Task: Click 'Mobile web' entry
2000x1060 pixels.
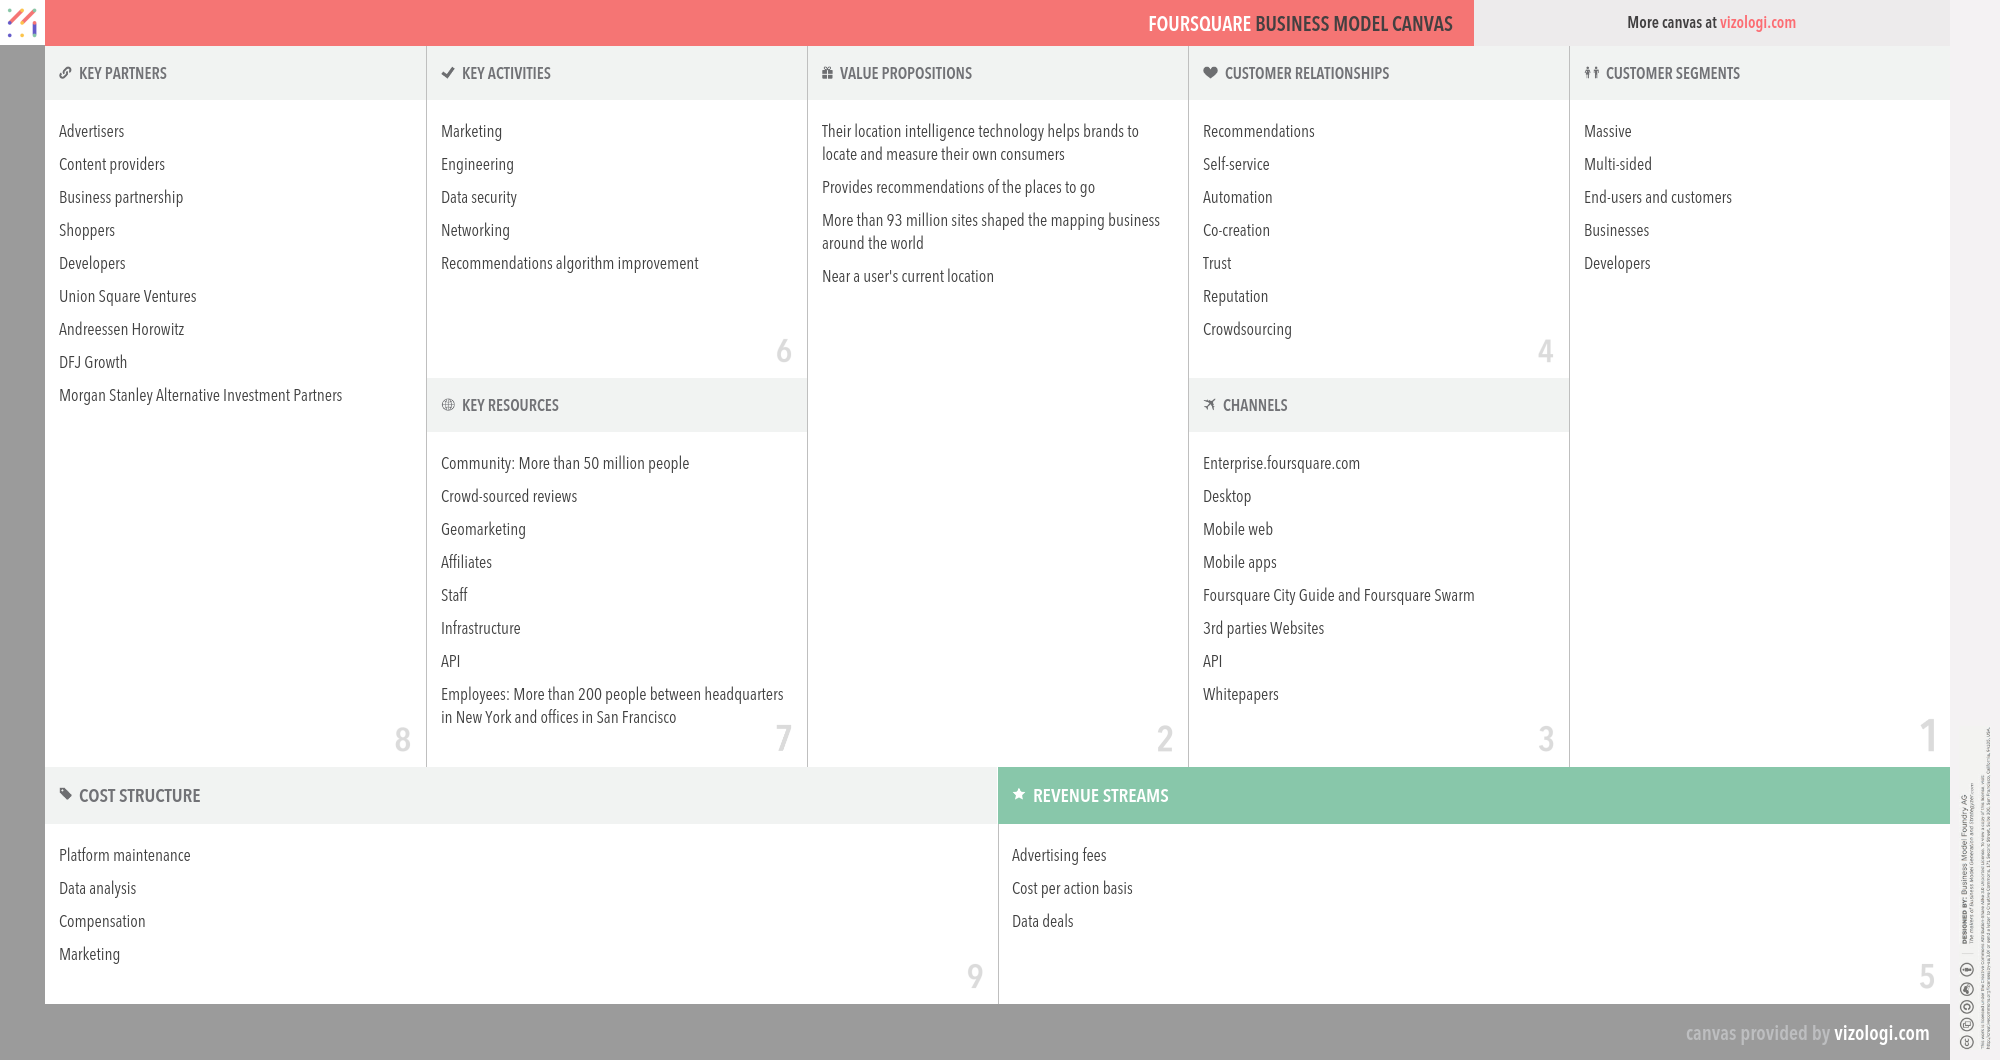Action: point(1238,529)
